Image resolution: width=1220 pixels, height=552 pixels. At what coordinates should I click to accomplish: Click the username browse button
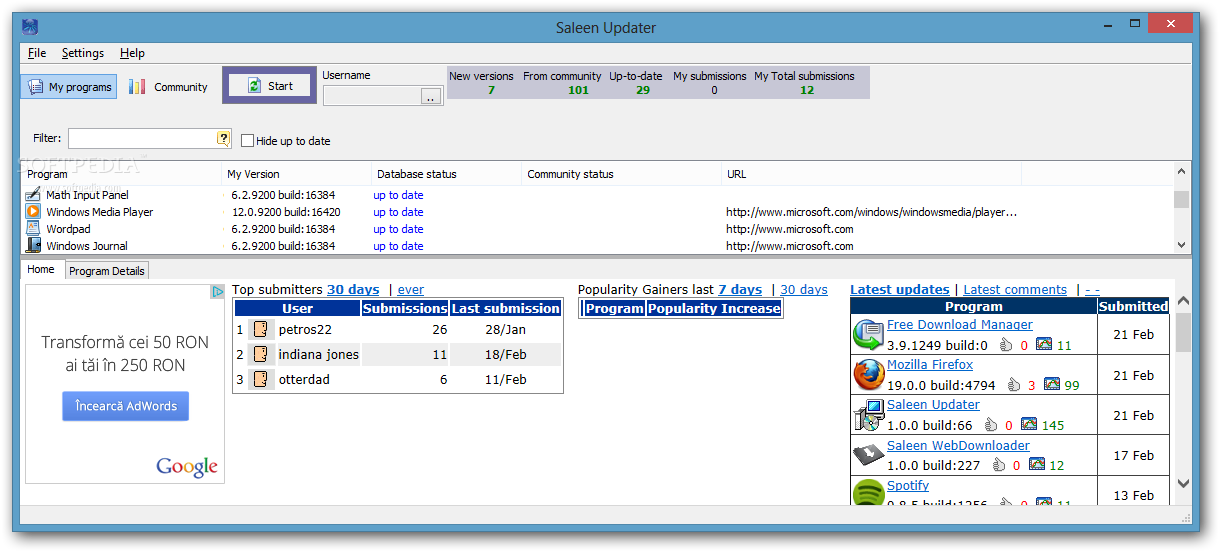(431, 96)
